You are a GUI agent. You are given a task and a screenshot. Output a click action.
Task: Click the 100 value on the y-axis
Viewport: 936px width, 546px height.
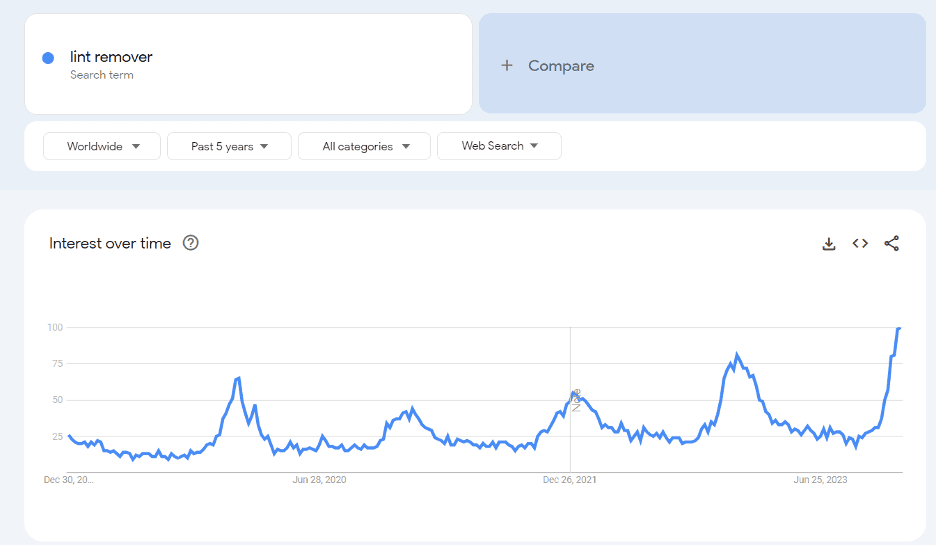[x=55, y=327]
